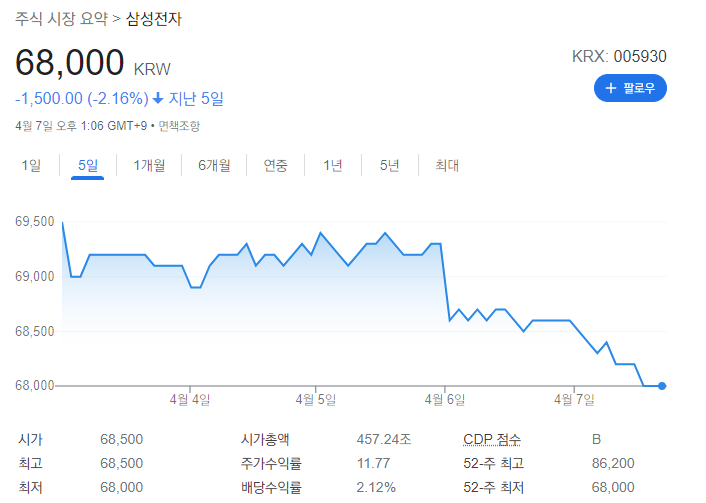Click the 4월 7일 axis label
Viewport: 706px width, 503px height.
pos(574,399)
